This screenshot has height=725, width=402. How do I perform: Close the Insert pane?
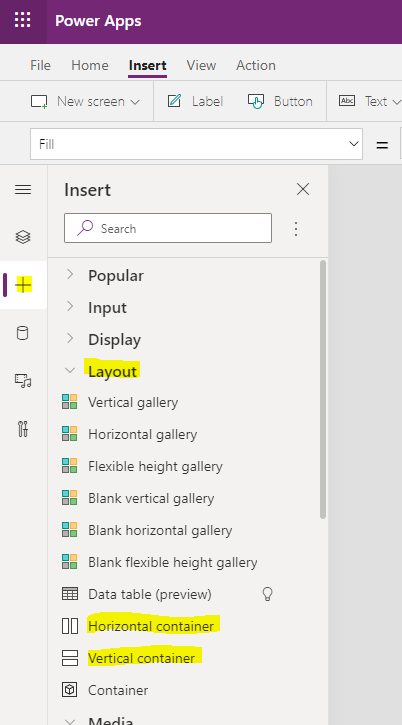pyautogui.click(x=303, y=189)
